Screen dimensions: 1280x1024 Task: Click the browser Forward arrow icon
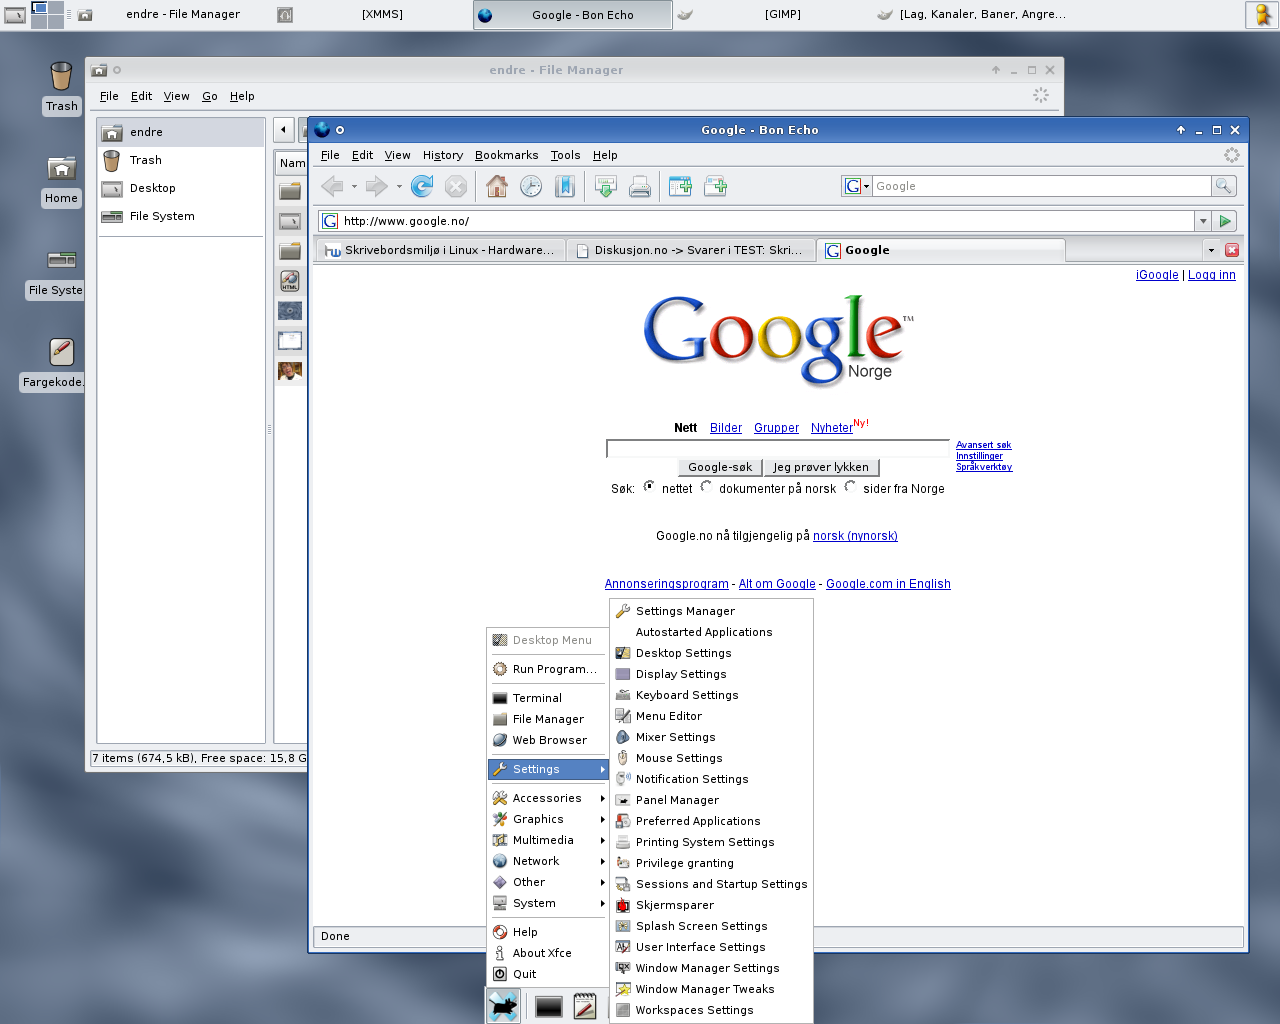click(x=376, y=186)
